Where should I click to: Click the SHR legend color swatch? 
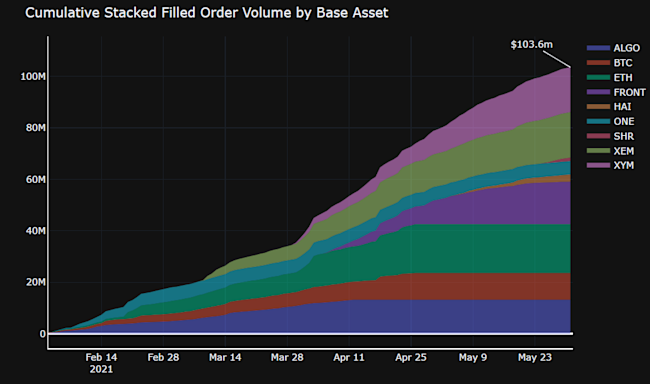(x=598, y=136)
